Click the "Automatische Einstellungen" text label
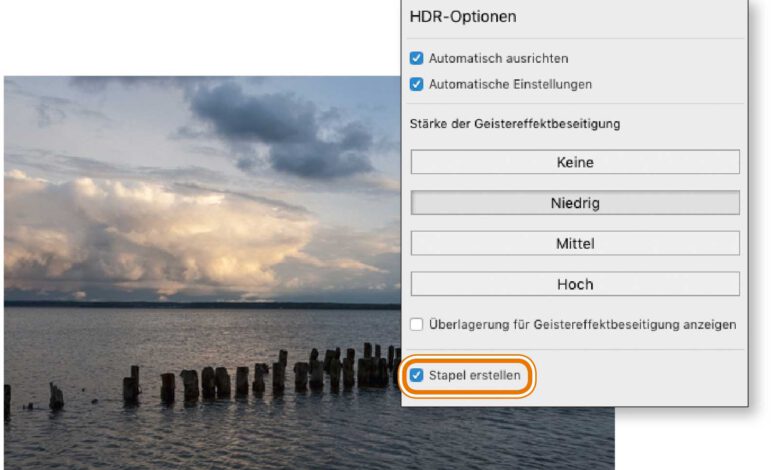This screenshot has width=780, height=470. tap(510, 84)
